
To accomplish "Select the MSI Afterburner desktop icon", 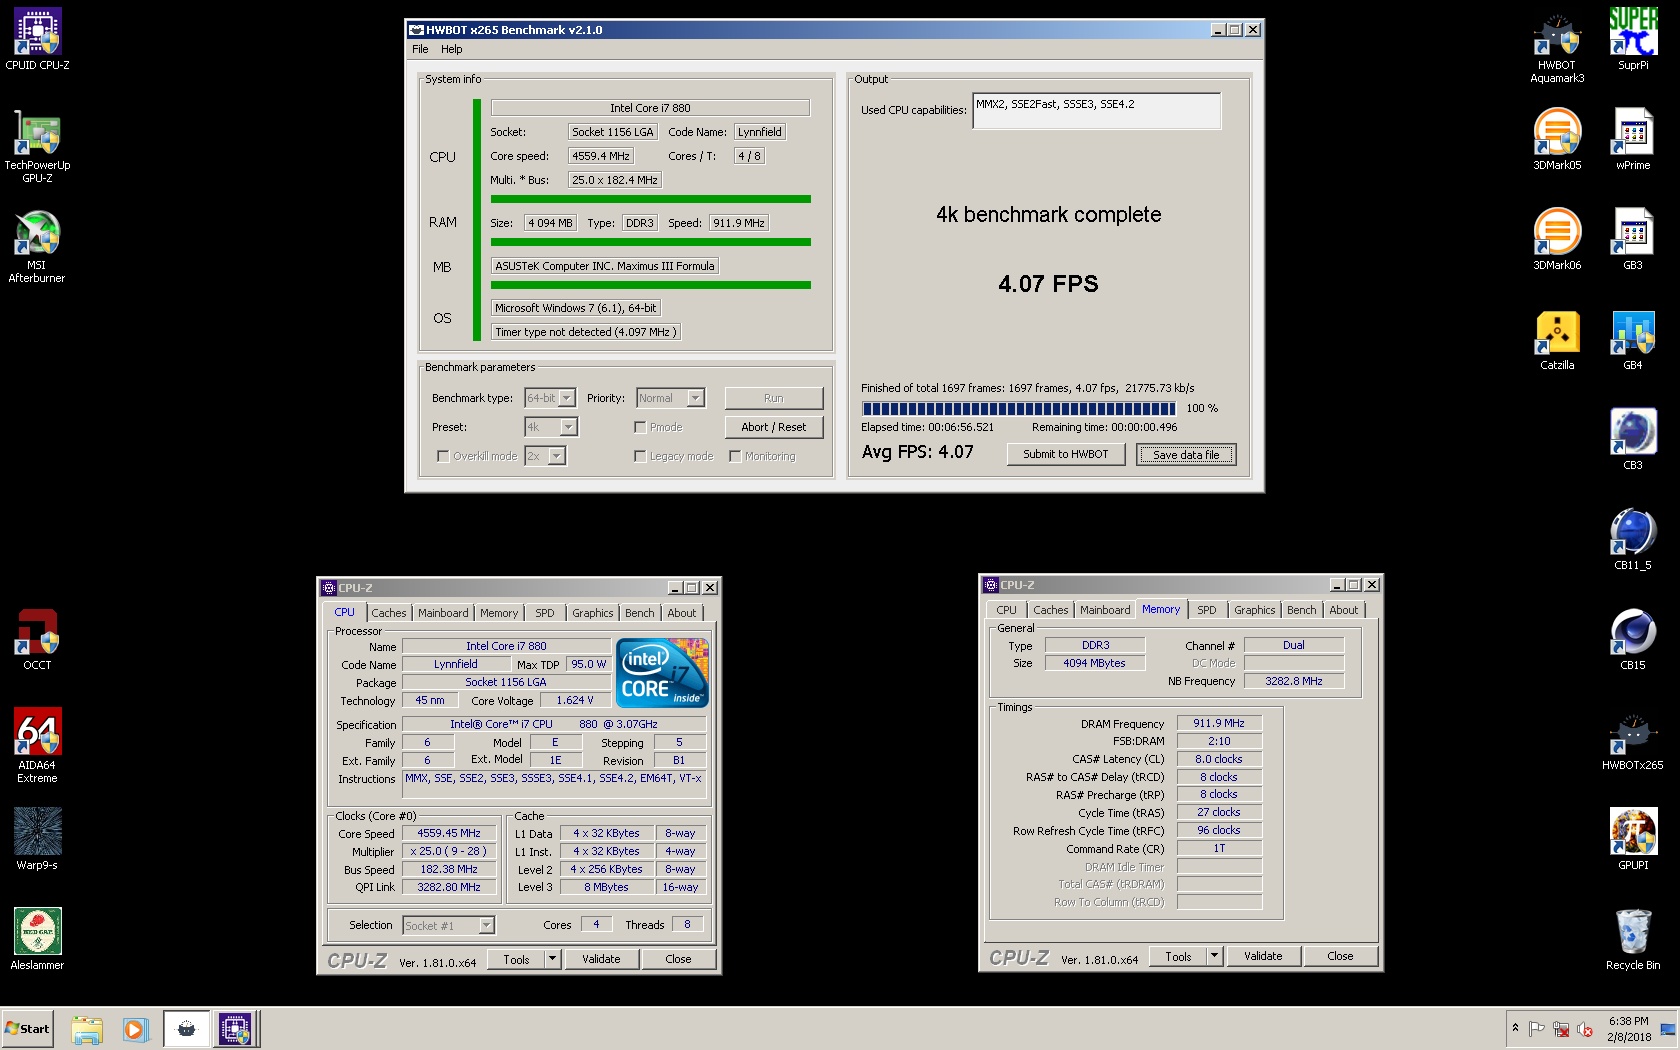I will [37, 246].
